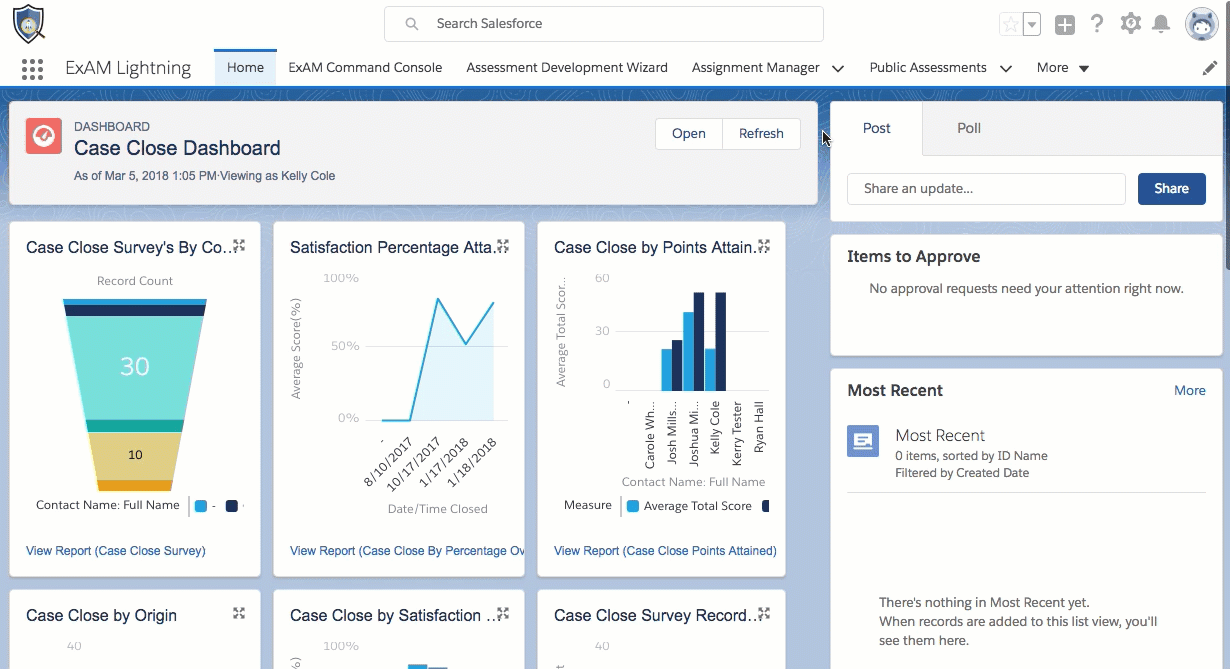Expand the Case Close Survey's By Contact chart
Image resolution: width=1230 pixels, height=669 pixels.
click(239, 246)
